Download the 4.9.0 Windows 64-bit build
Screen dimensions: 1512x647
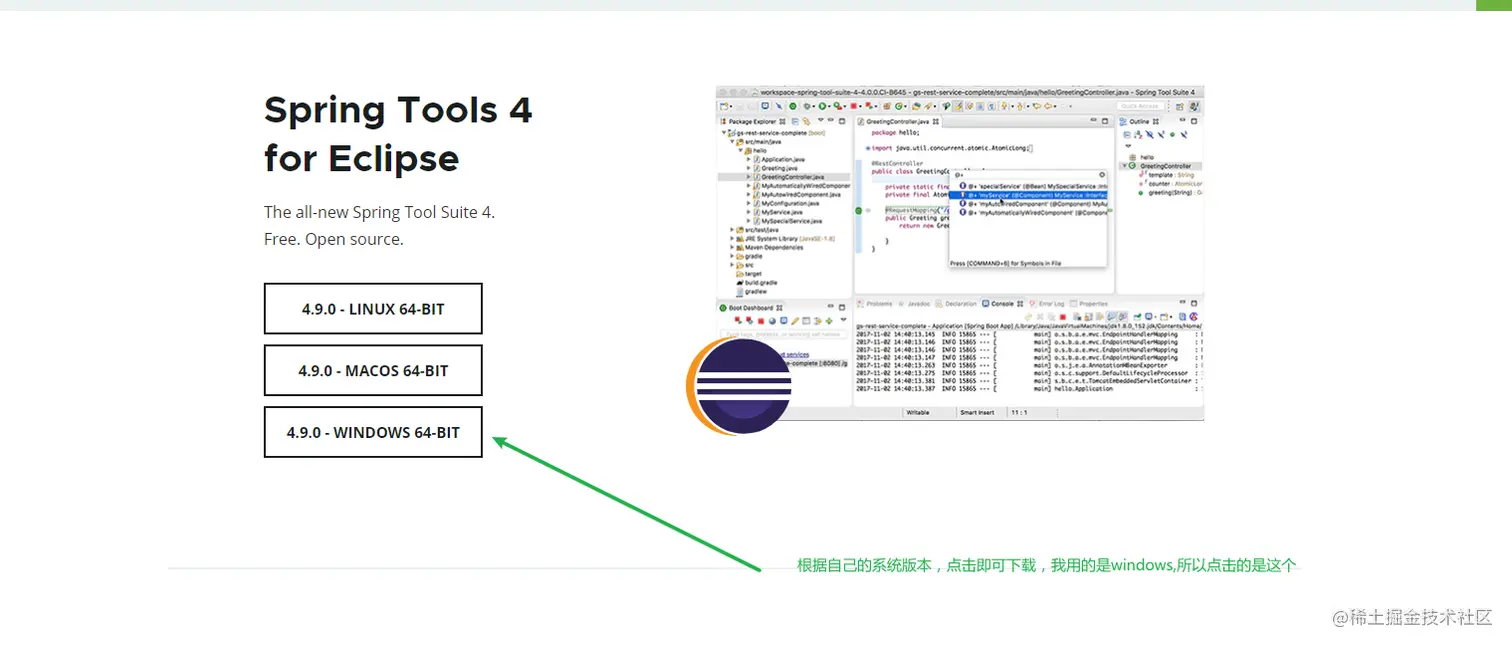(373, 432)
